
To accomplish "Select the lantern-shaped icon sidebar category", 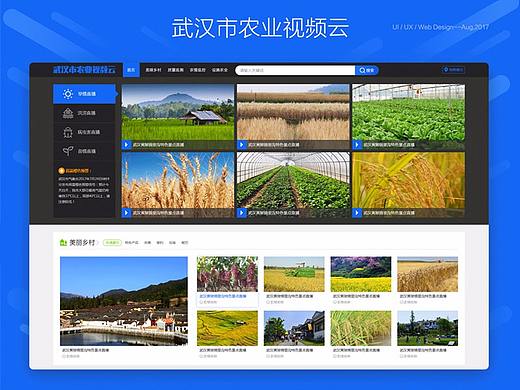I will point(68,132).
